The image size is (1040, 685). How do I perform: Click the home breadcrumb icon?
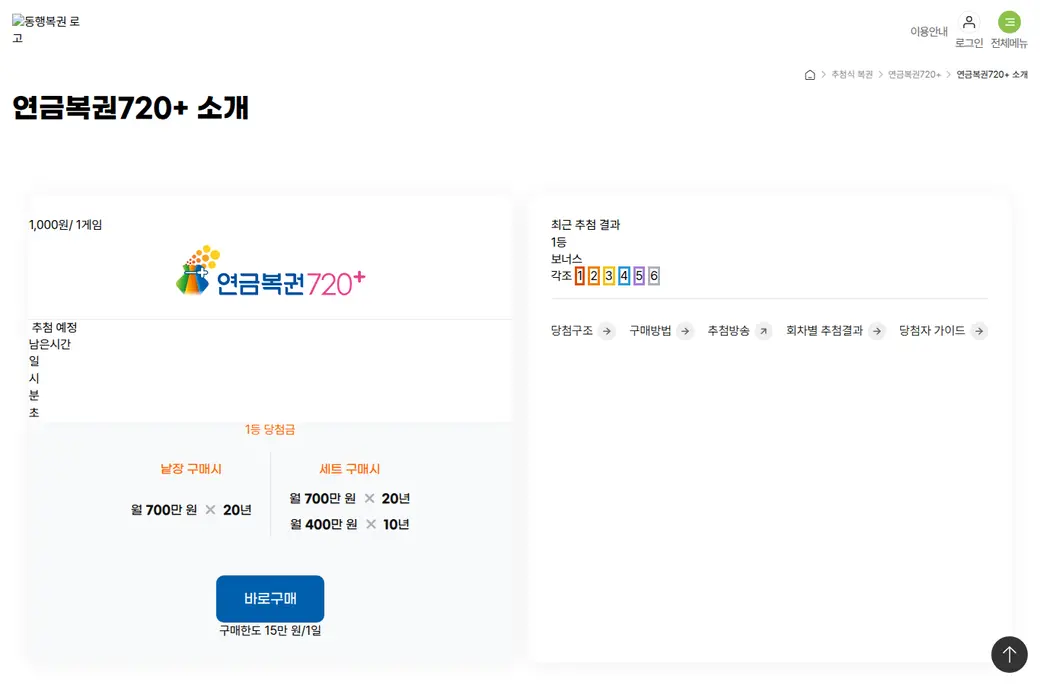click(809, 75)
